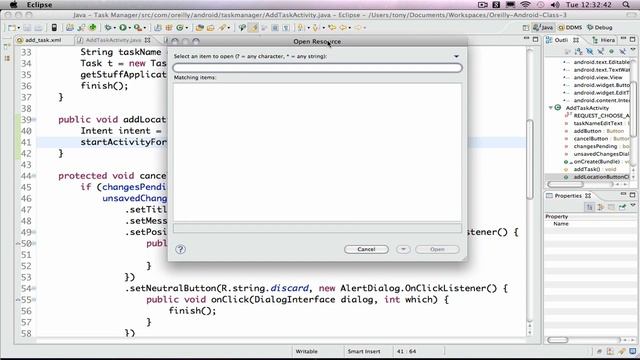Viewport: 640px width, 360px height.
Task: Click the resource name search input field
Action: tap(317, 68)
